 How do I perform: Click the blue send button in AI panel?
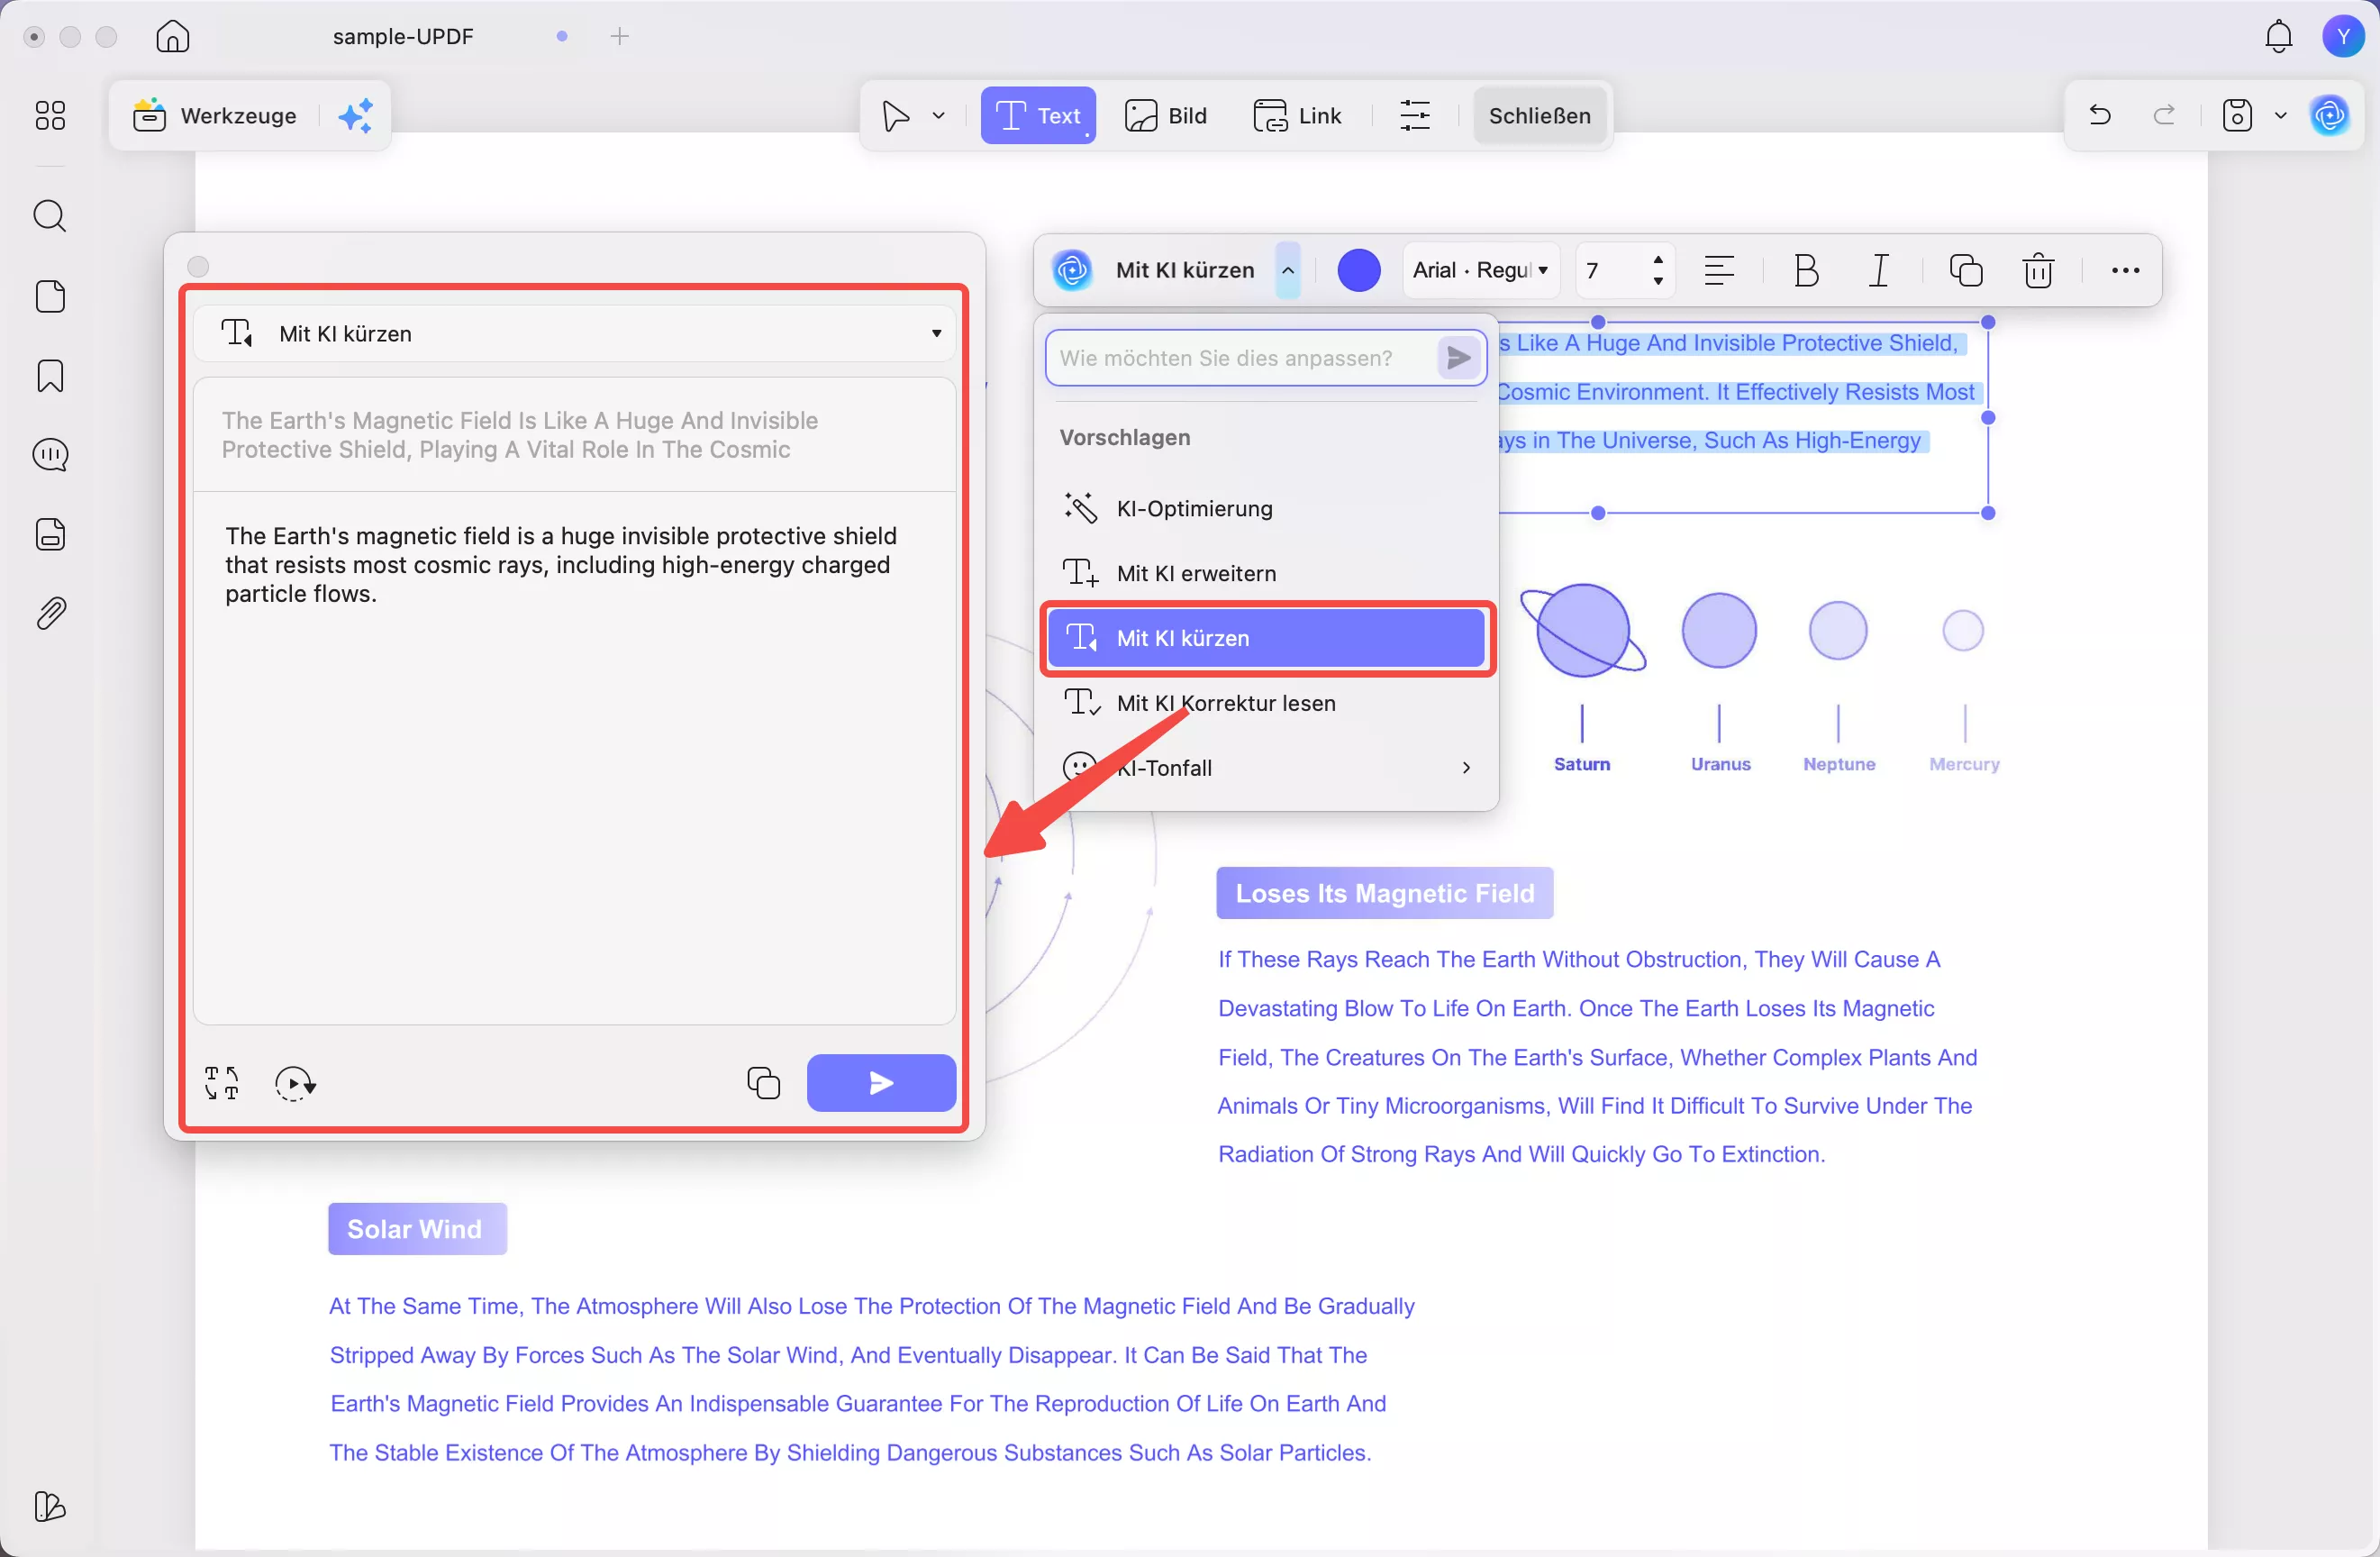pyautogui.click(x=880, y=1083)
